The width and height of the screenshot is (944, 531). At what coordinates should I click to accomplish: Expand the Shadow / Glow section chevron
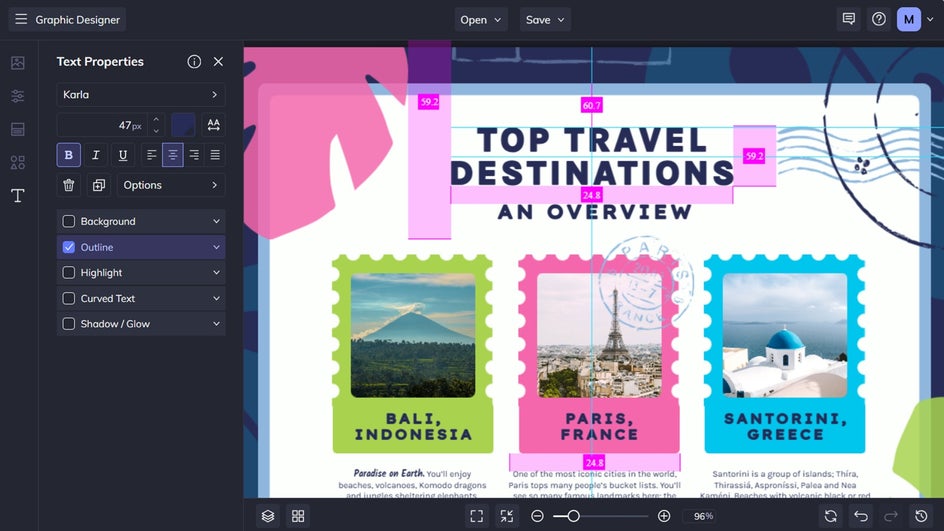(x=216, y=324)
